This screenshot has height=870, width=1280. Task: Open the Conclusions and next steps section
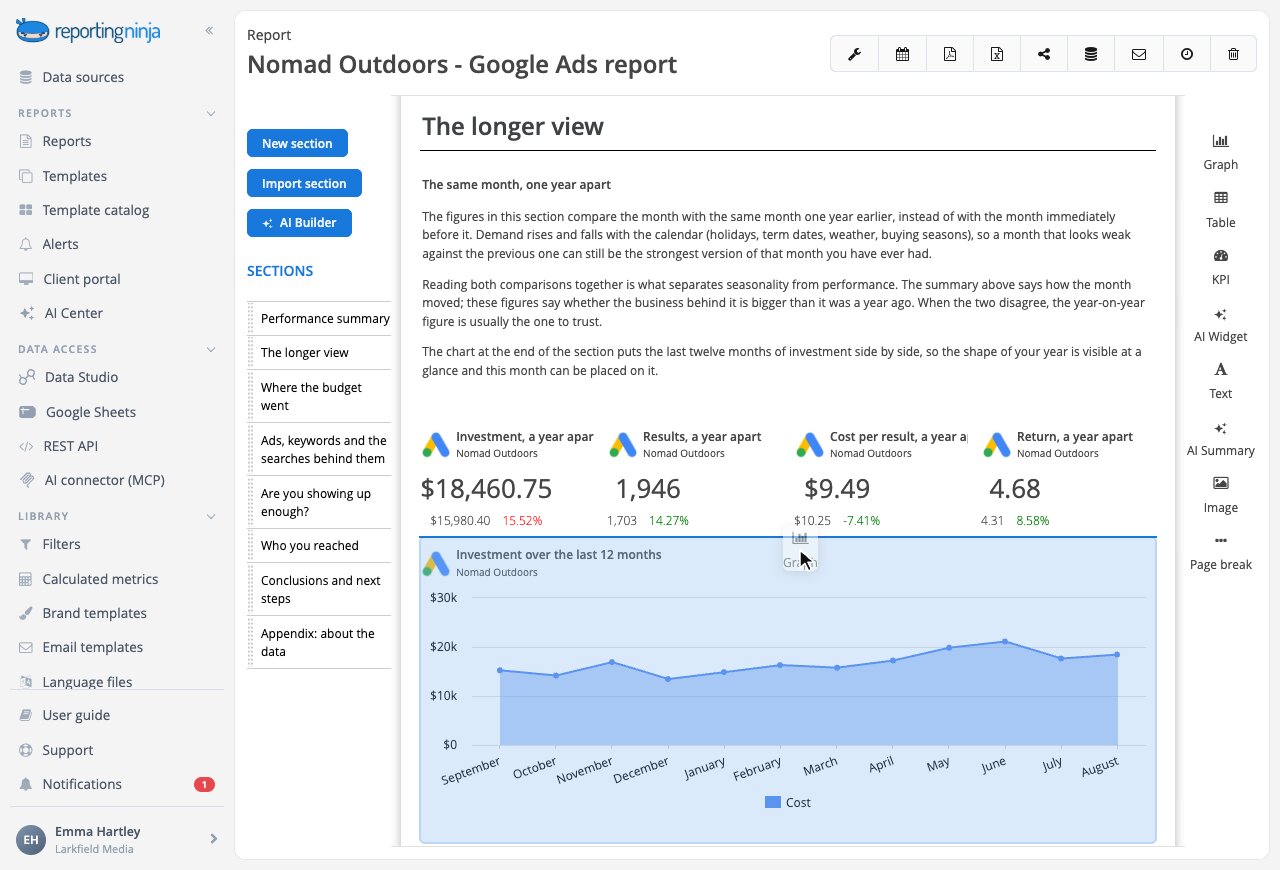319,590
